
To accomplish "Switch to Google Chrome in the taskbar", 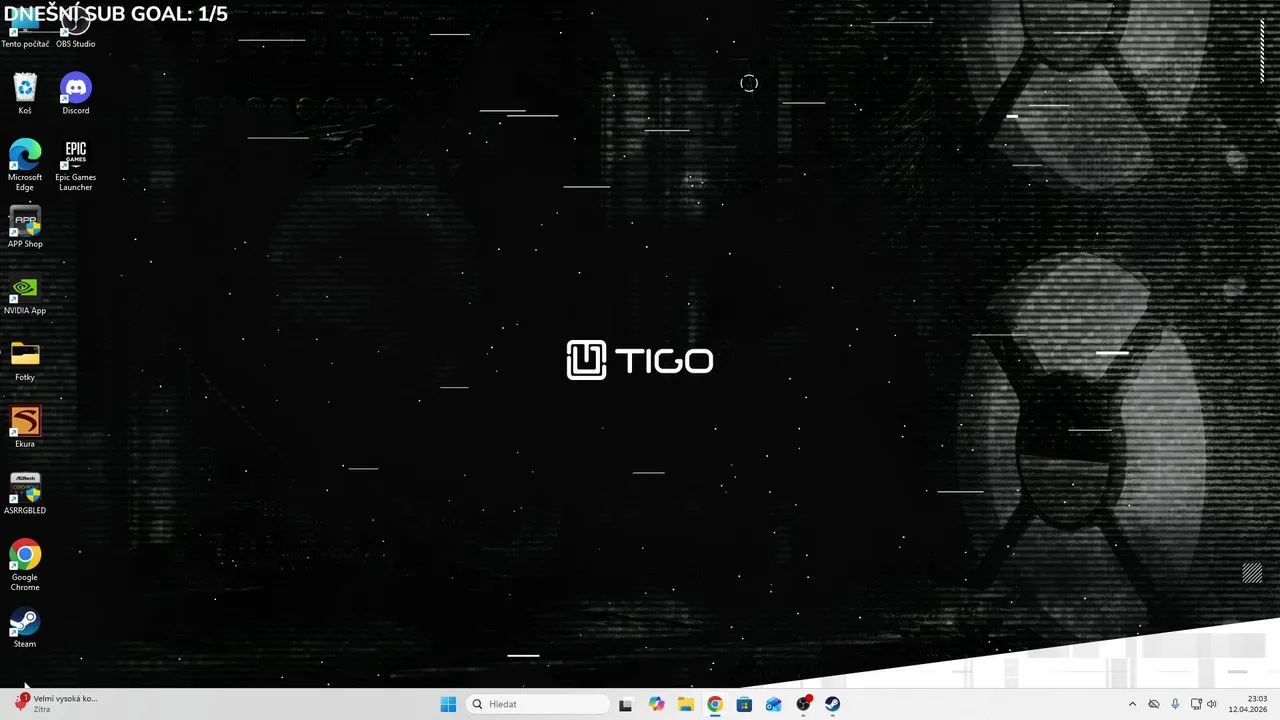I will [715, 704].
